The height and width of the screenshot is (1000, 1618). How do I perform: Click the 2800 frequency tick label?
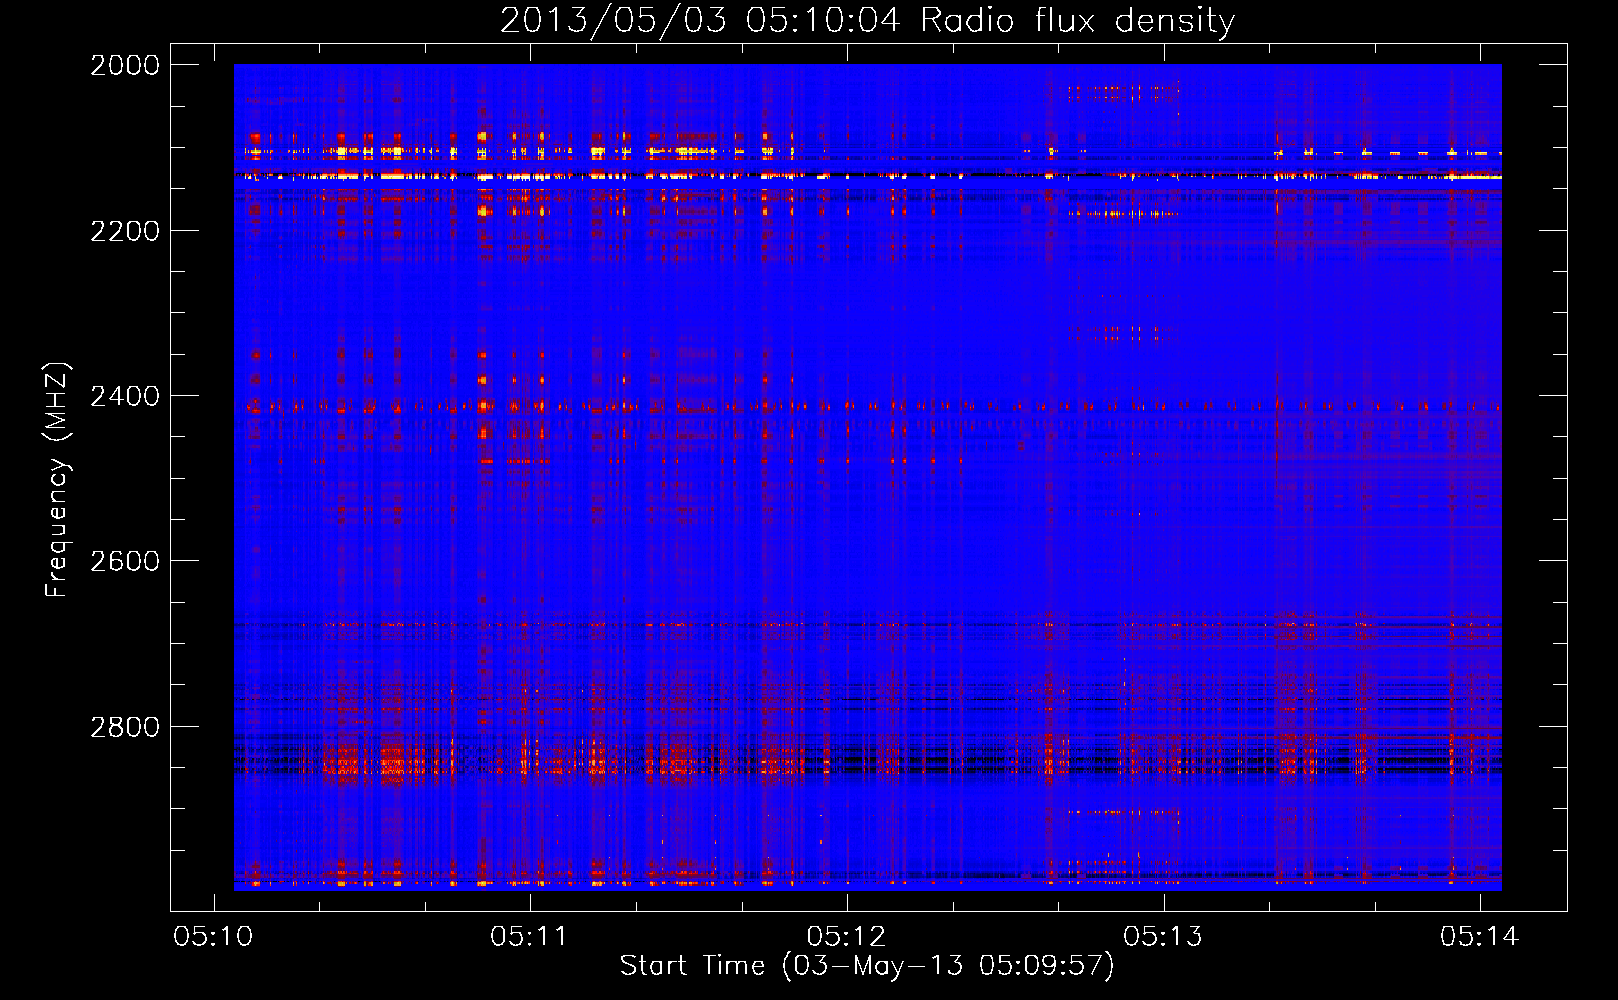tap(125, 727)
